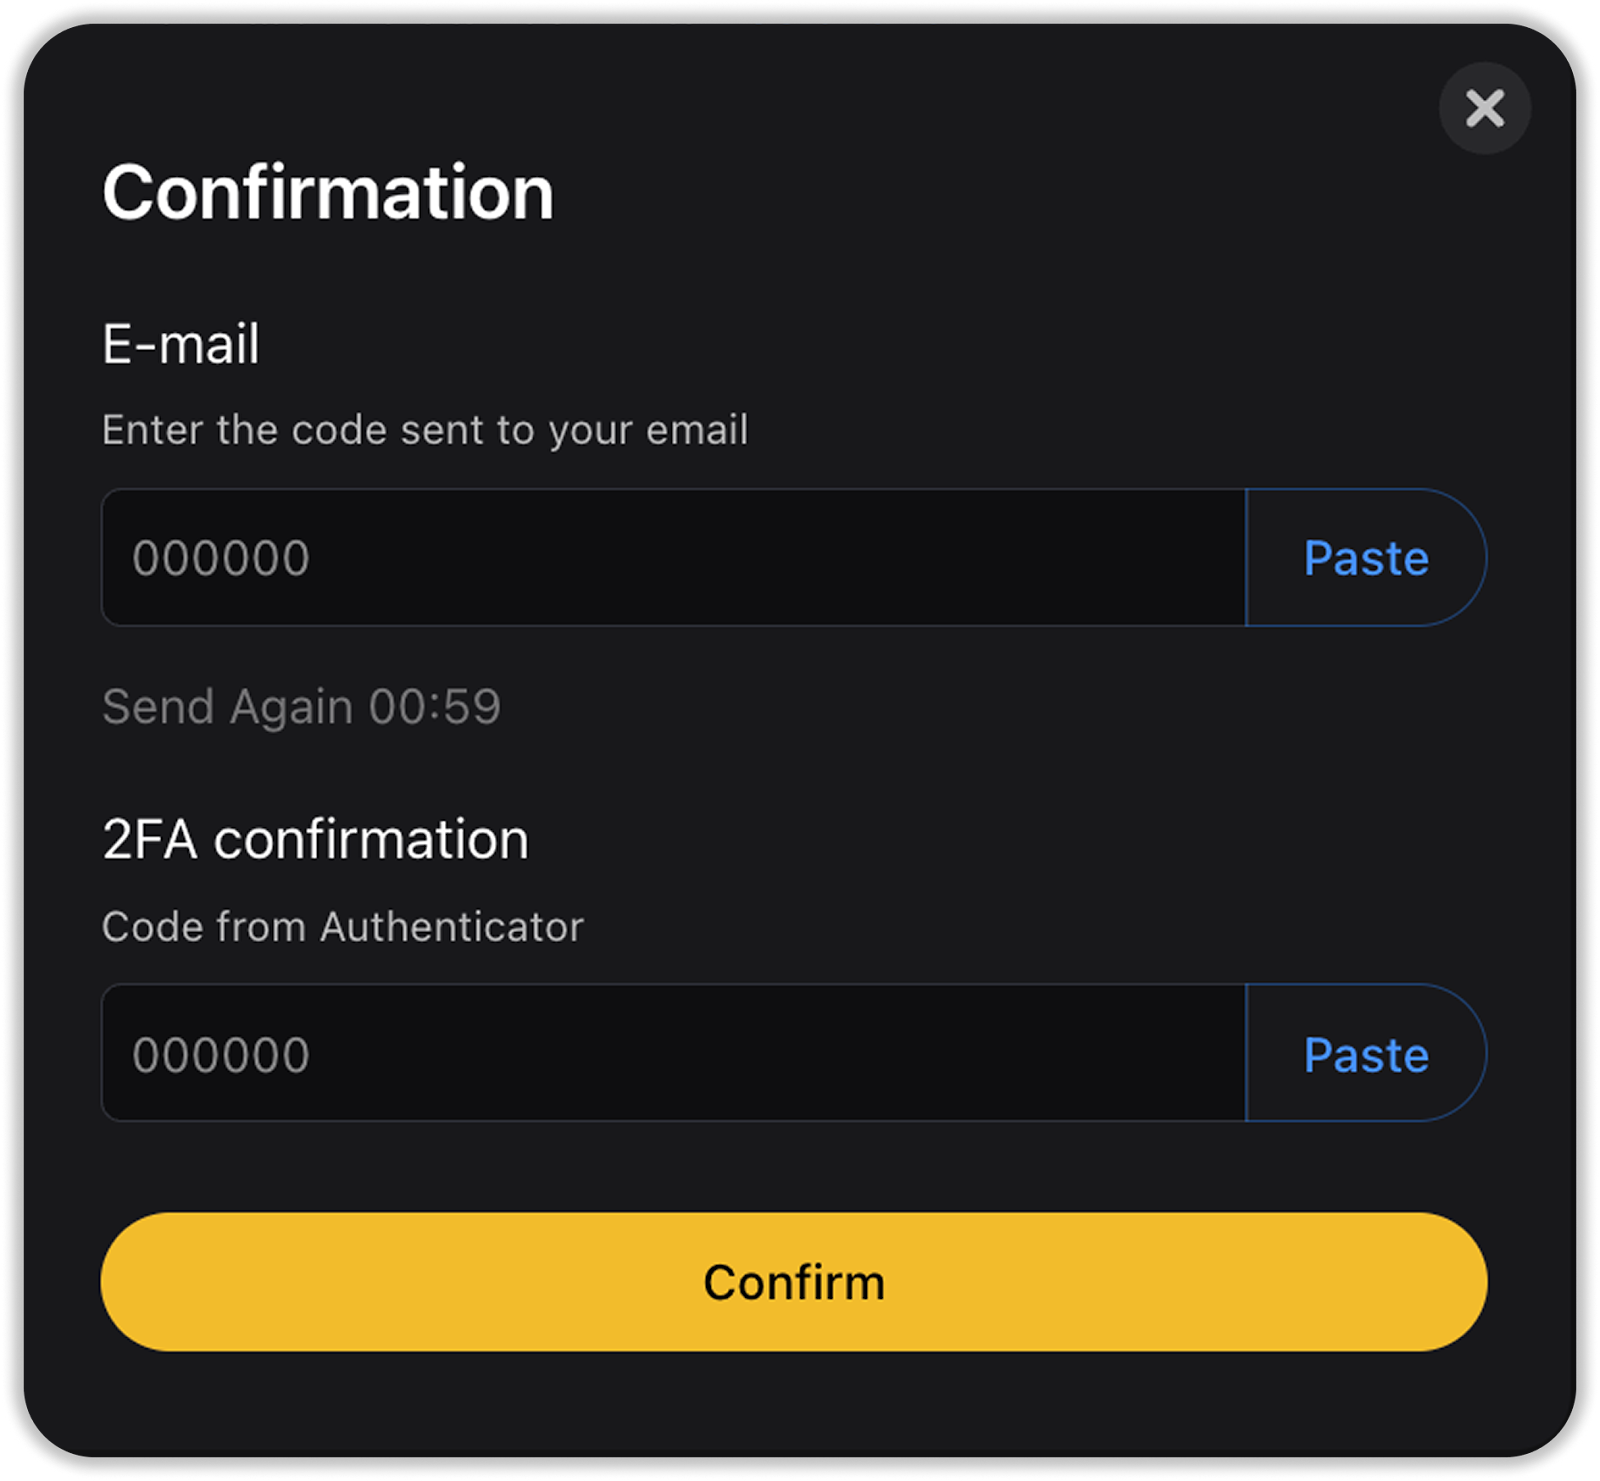1600x1481 pixels.
Task: Click the "Enter the code sent to your email" hint
Action: click(x=425, y=430)
